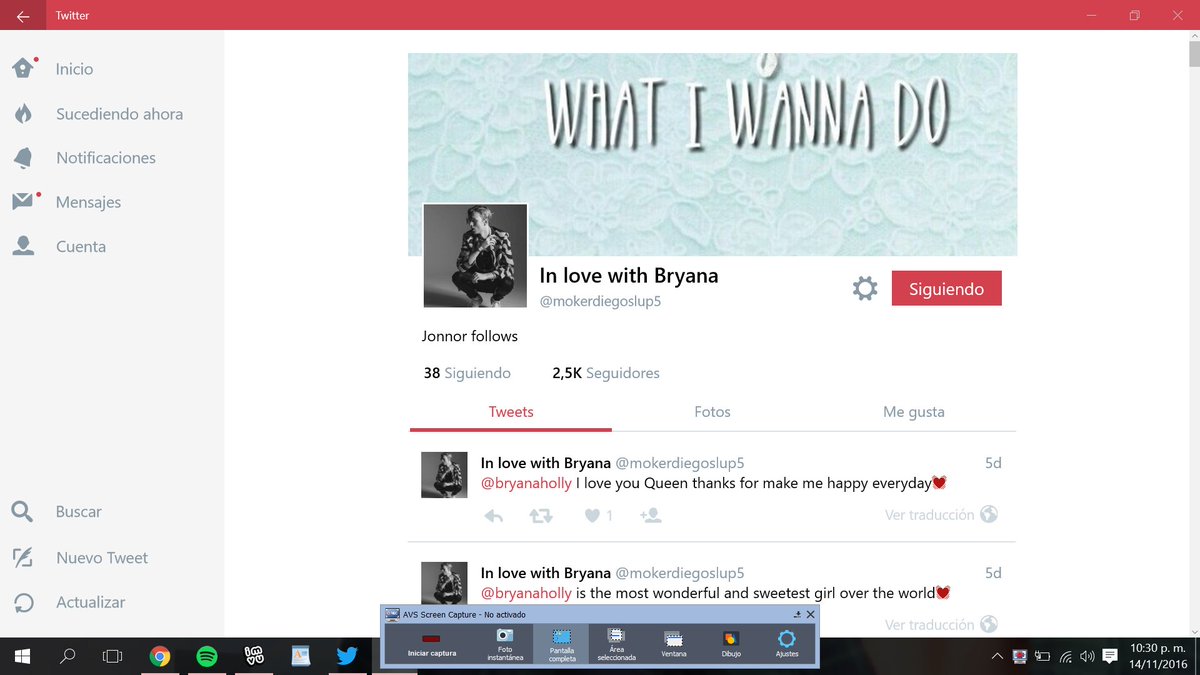Open @bryanaholly mention in first tweet

[x=526, y=483]
